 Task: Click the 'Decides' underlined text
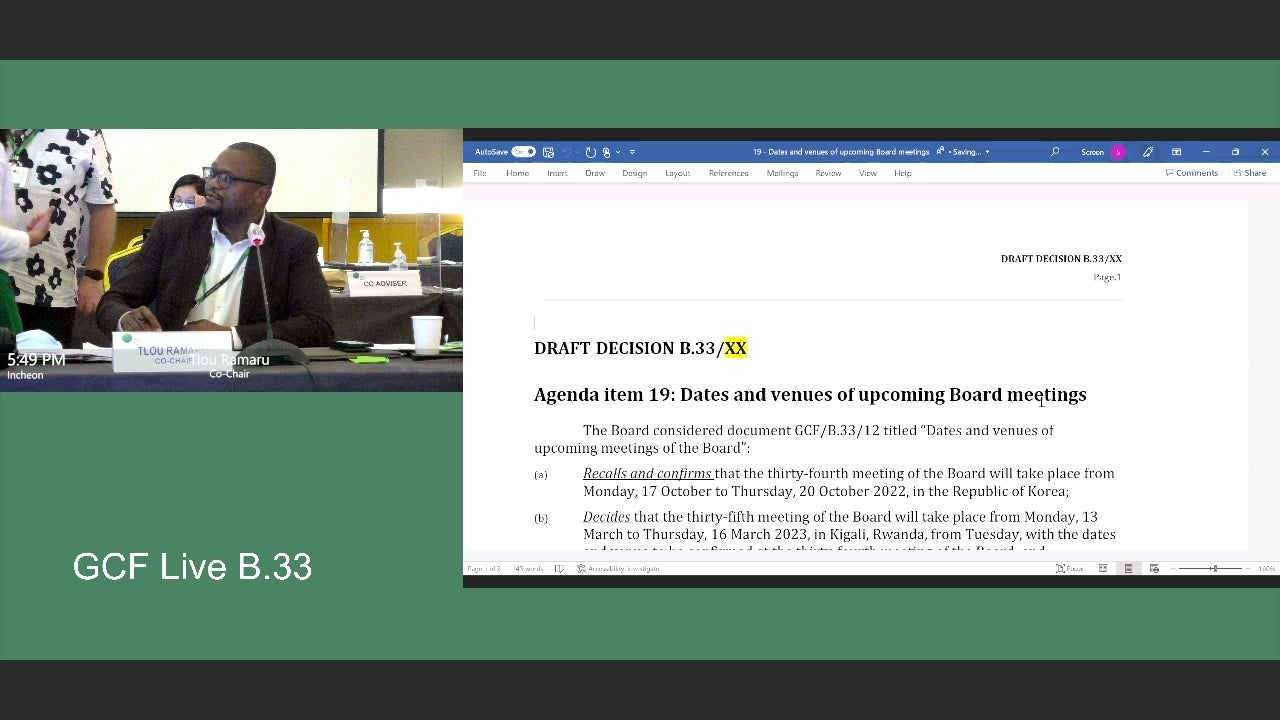click(607, 517)
